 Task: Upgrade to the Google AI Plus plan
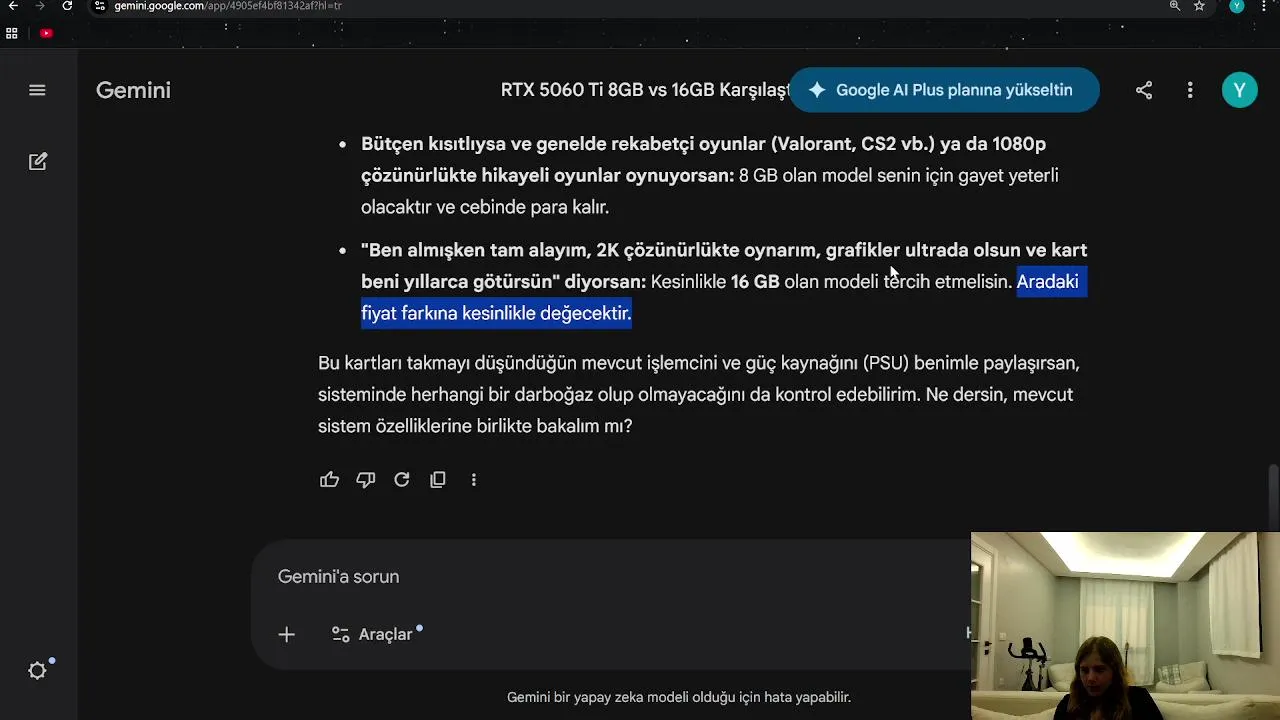(944, 90)
